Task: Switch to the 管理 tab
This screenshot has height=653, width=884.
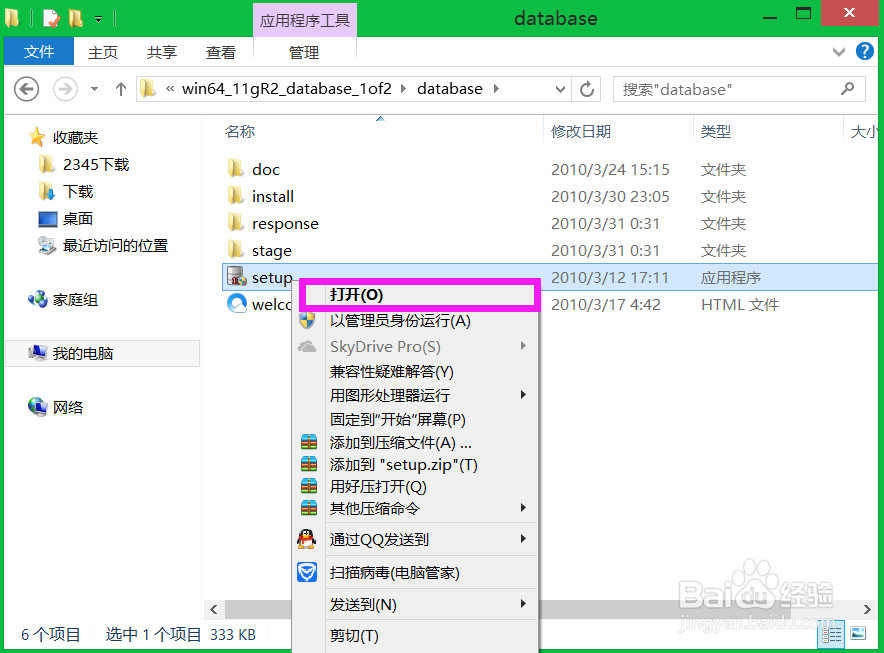Action: coord(304,52)
